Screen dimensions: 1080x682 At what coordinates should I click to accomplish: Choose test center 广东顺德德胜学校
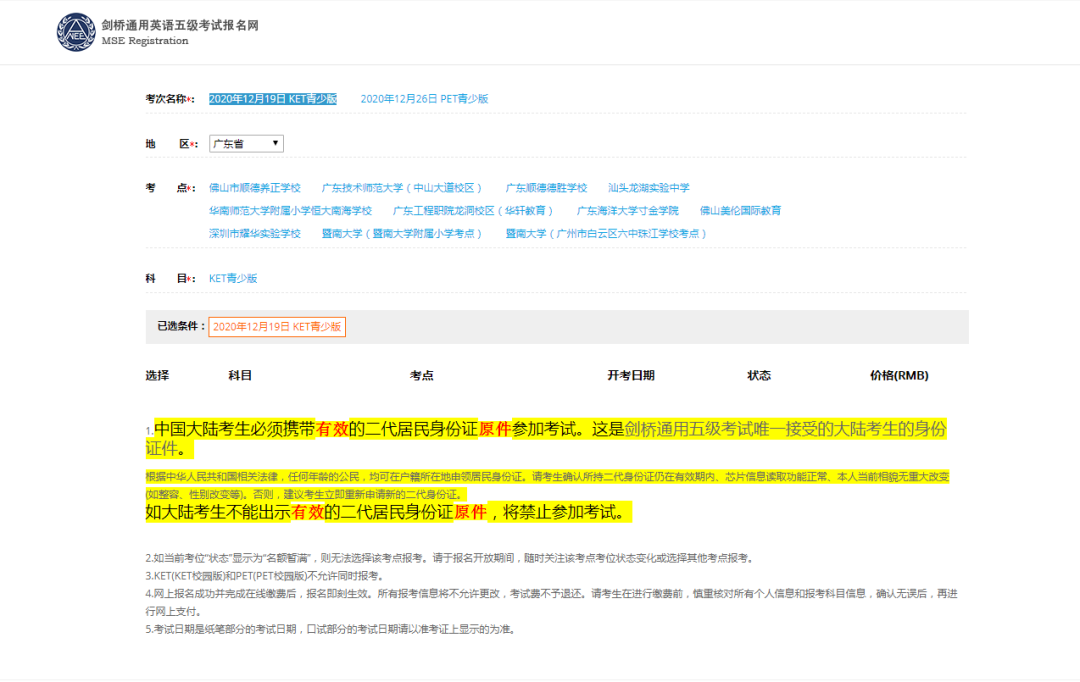(546, 188)
